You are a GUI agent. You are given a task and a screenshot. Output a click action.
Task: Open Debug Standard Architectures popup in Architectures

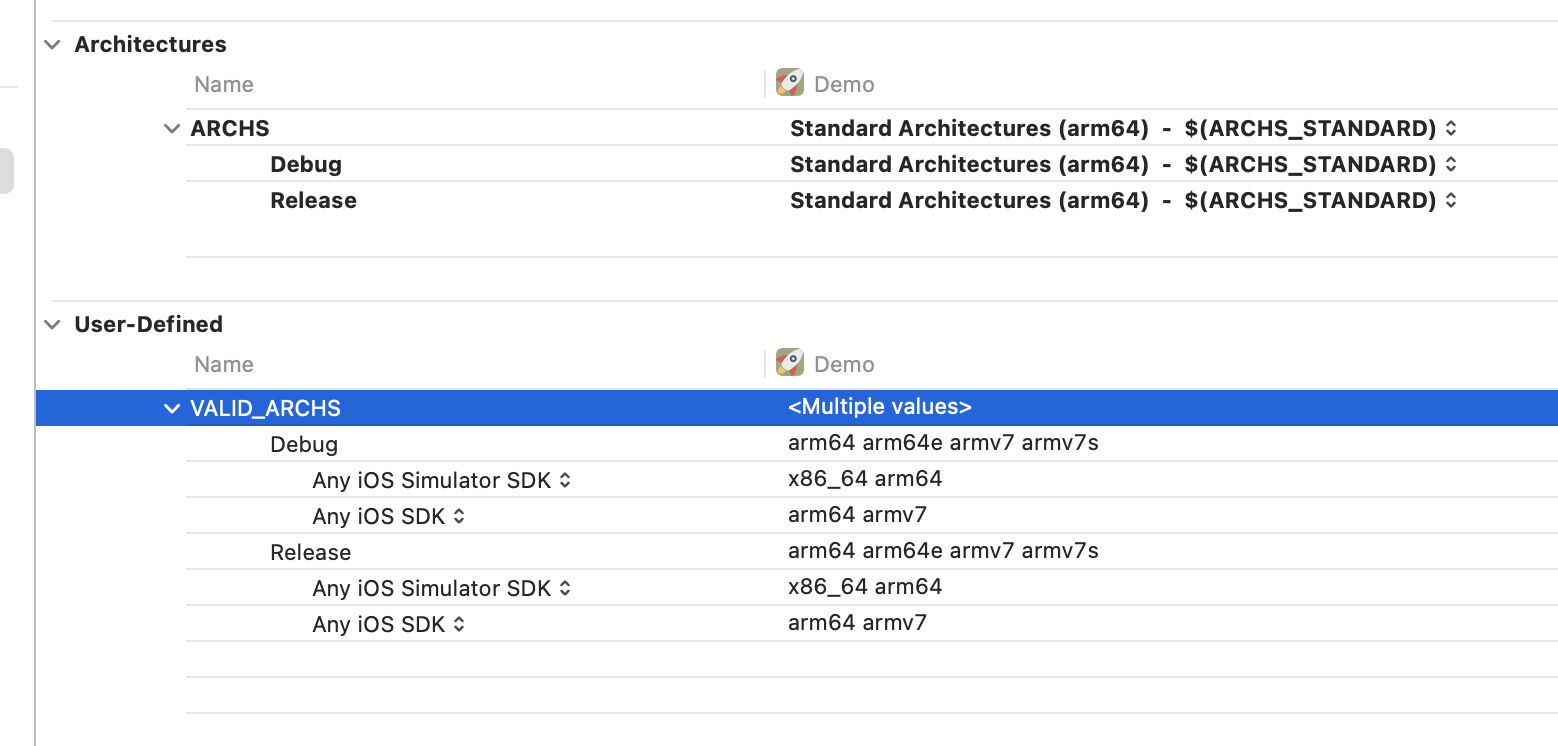pos(1123,165)
